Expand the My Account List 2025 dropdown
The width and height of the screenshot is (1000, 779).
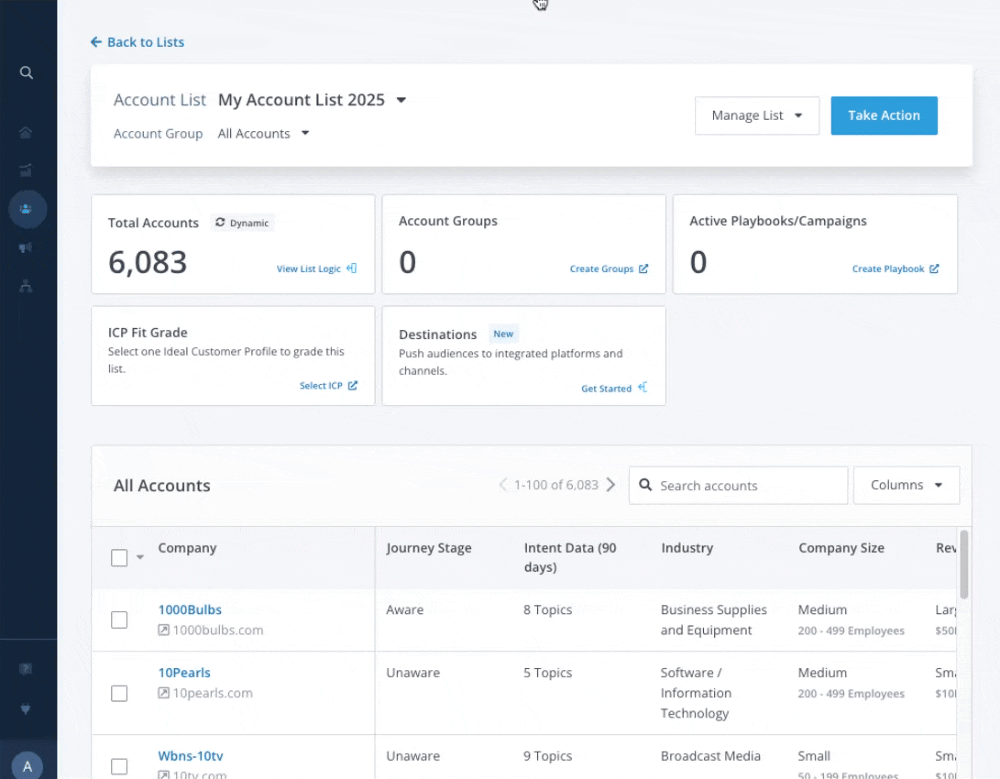click(x=401, y=100)
